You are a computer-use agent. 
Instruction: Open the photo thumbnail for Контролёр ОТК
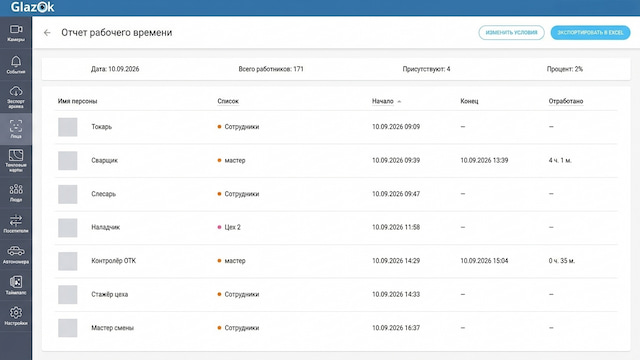click(68, 261)
